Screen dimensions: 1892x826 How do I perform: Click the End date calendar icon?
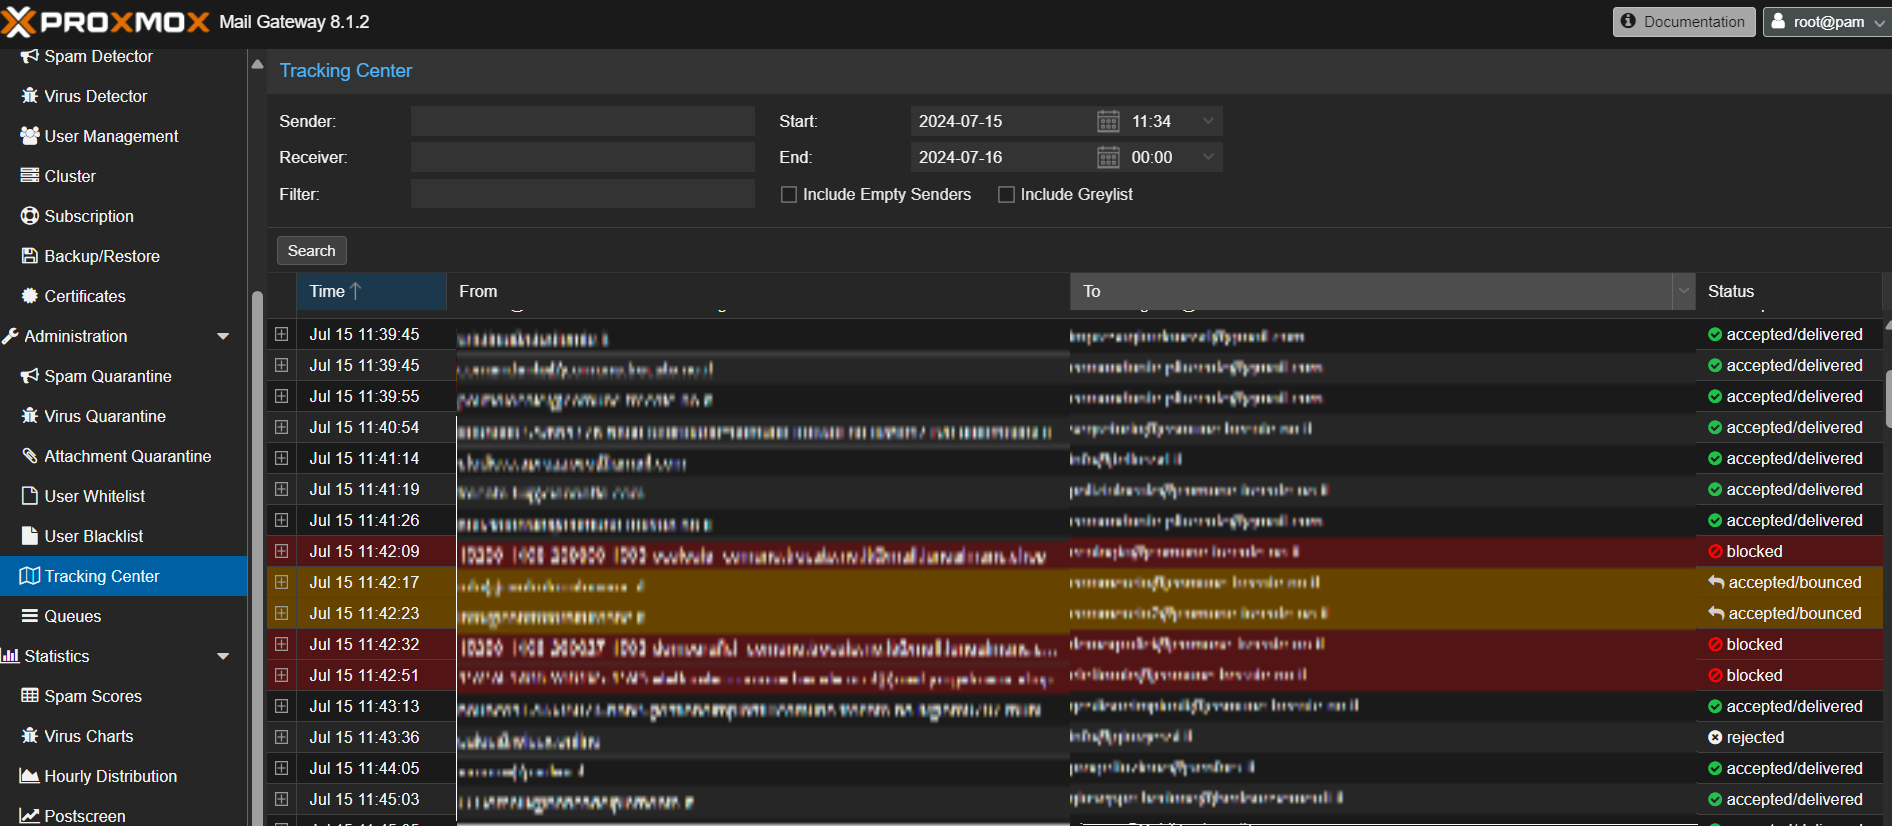tap(1108, 158)
